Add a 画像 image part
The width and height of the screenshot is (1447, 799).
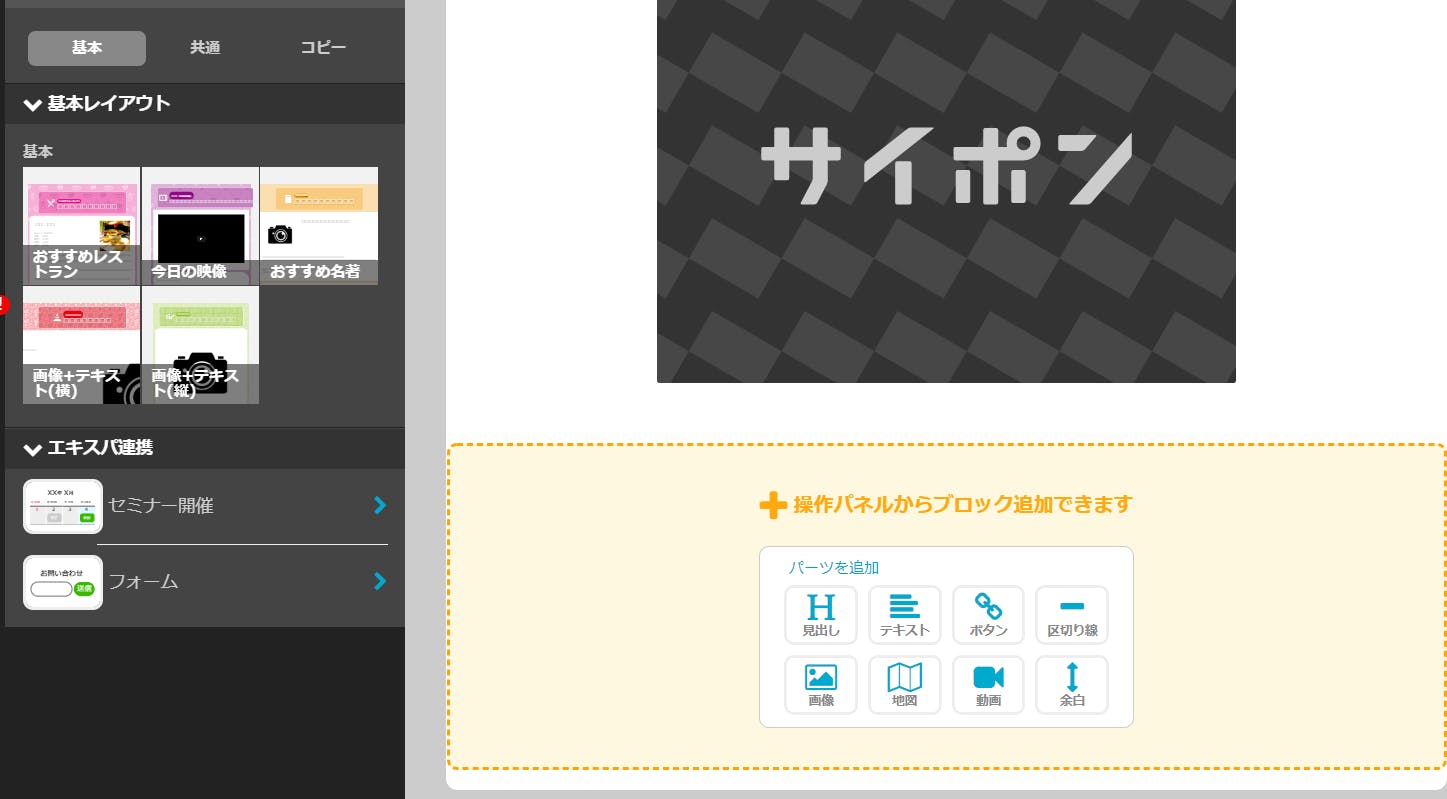pyautogui.click(x=821, y=685)
